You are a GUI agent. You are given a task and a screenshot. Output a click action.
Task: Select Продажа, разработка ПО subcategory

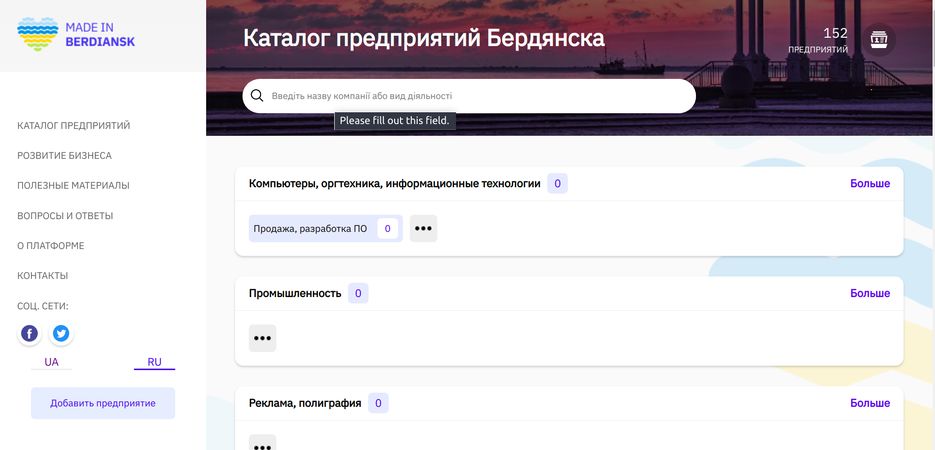(310, 228)
